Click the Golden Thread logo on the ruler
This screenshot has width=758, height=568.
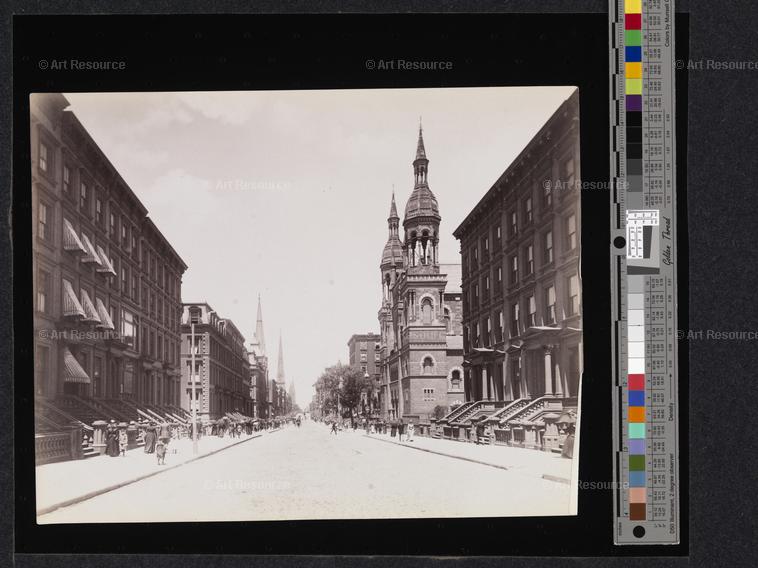tap(668, 240)
